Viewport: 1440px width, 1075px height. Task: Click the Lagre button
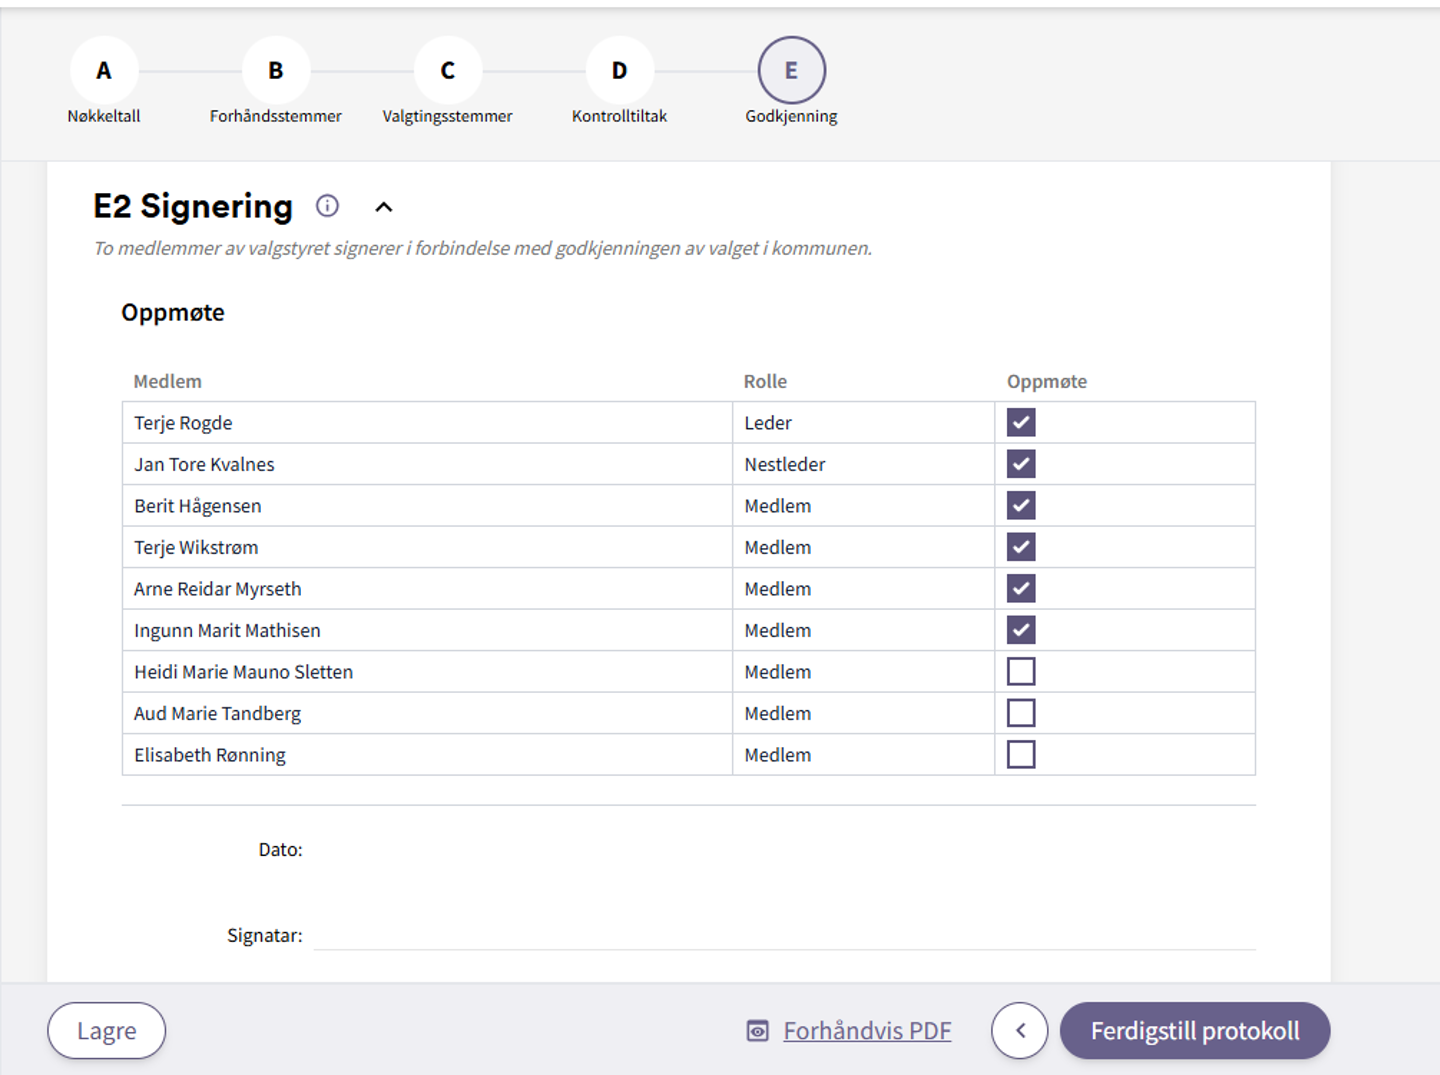(106, 1031)
